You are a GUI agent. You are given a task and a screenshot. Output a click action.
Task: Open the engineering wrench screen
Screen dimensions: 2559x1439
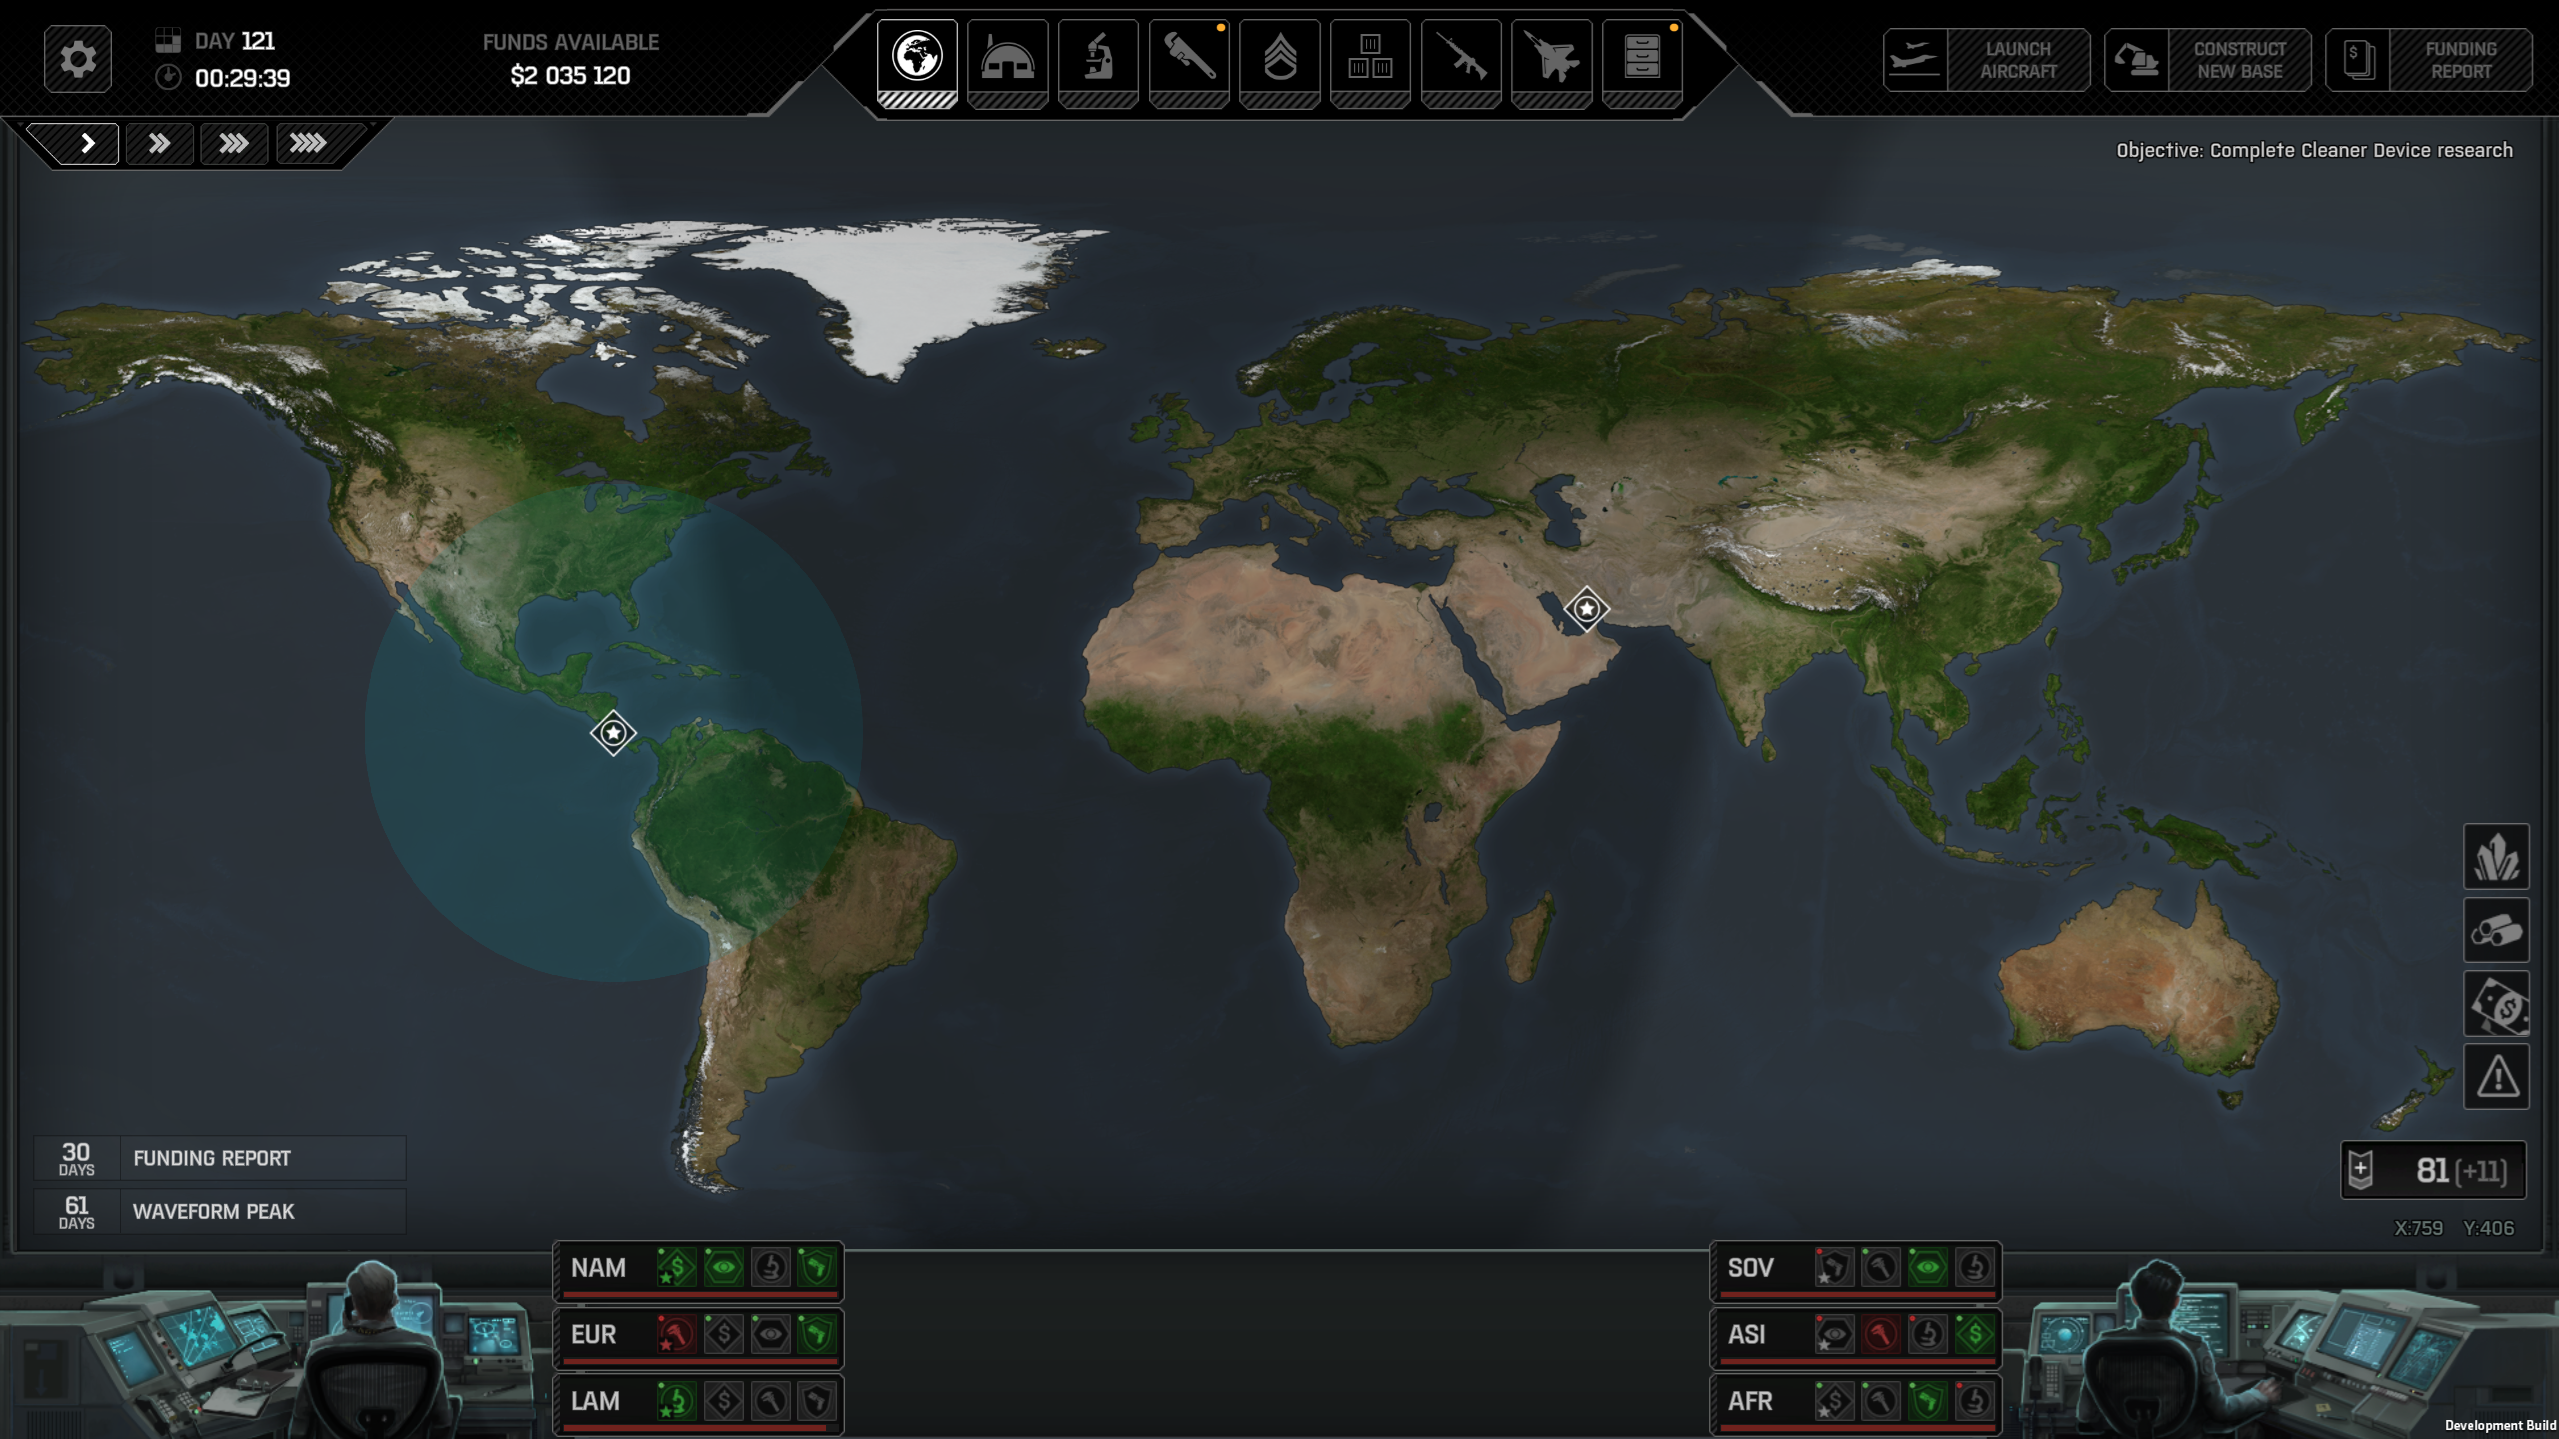click(1189, 58)
